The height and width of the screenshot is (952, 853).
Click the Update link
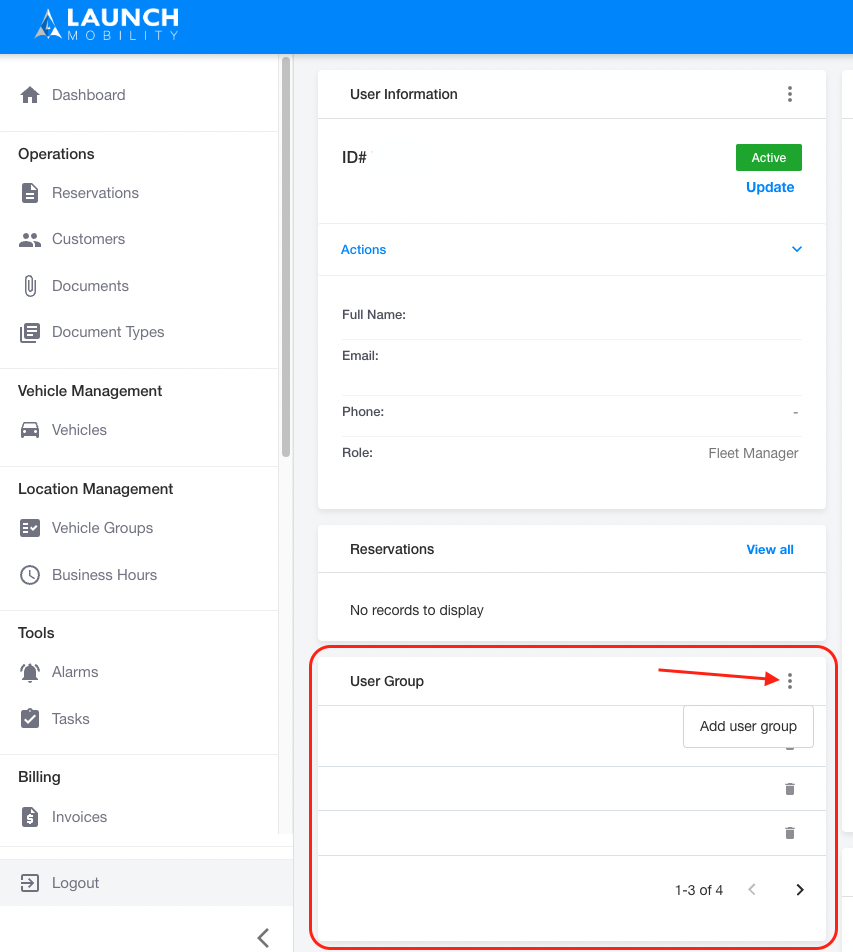coord(770,187)
